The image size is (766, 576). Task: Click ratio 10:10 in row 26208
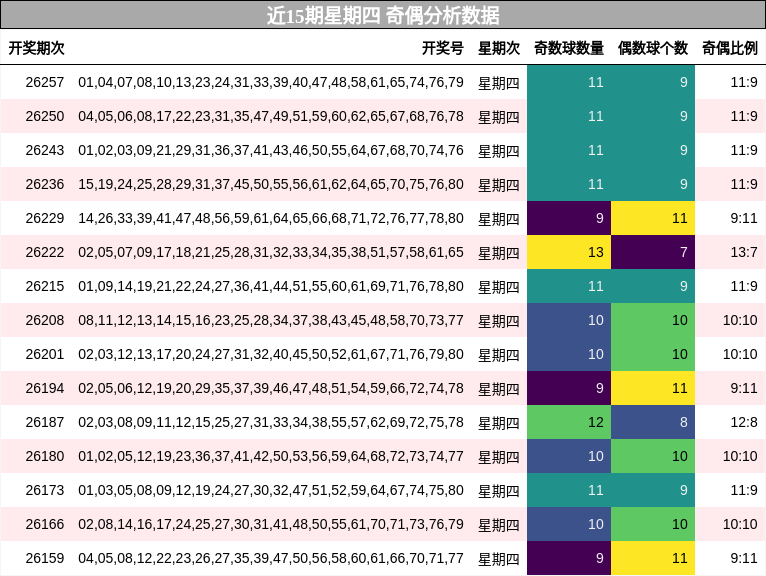740,320
